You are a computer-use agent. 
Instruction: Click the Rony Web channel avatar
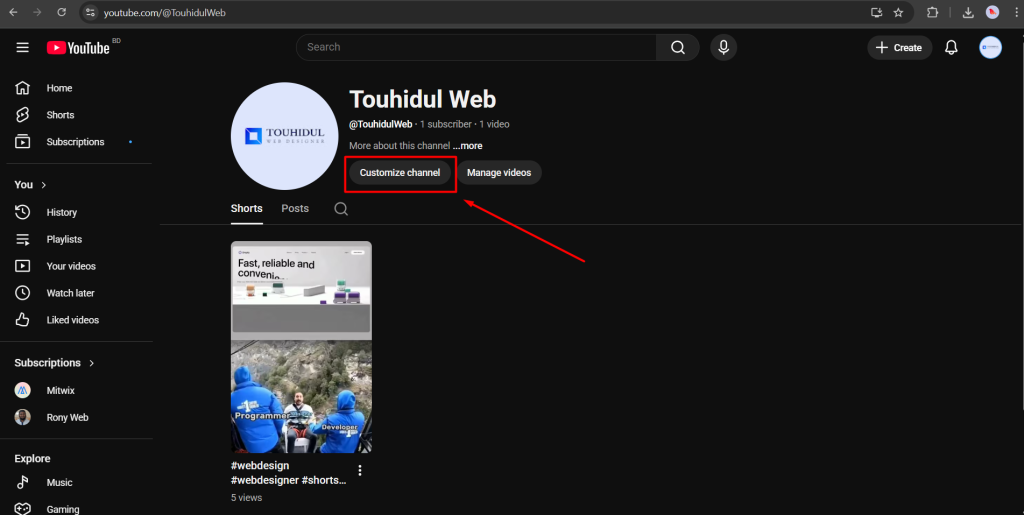pos(23,417)
